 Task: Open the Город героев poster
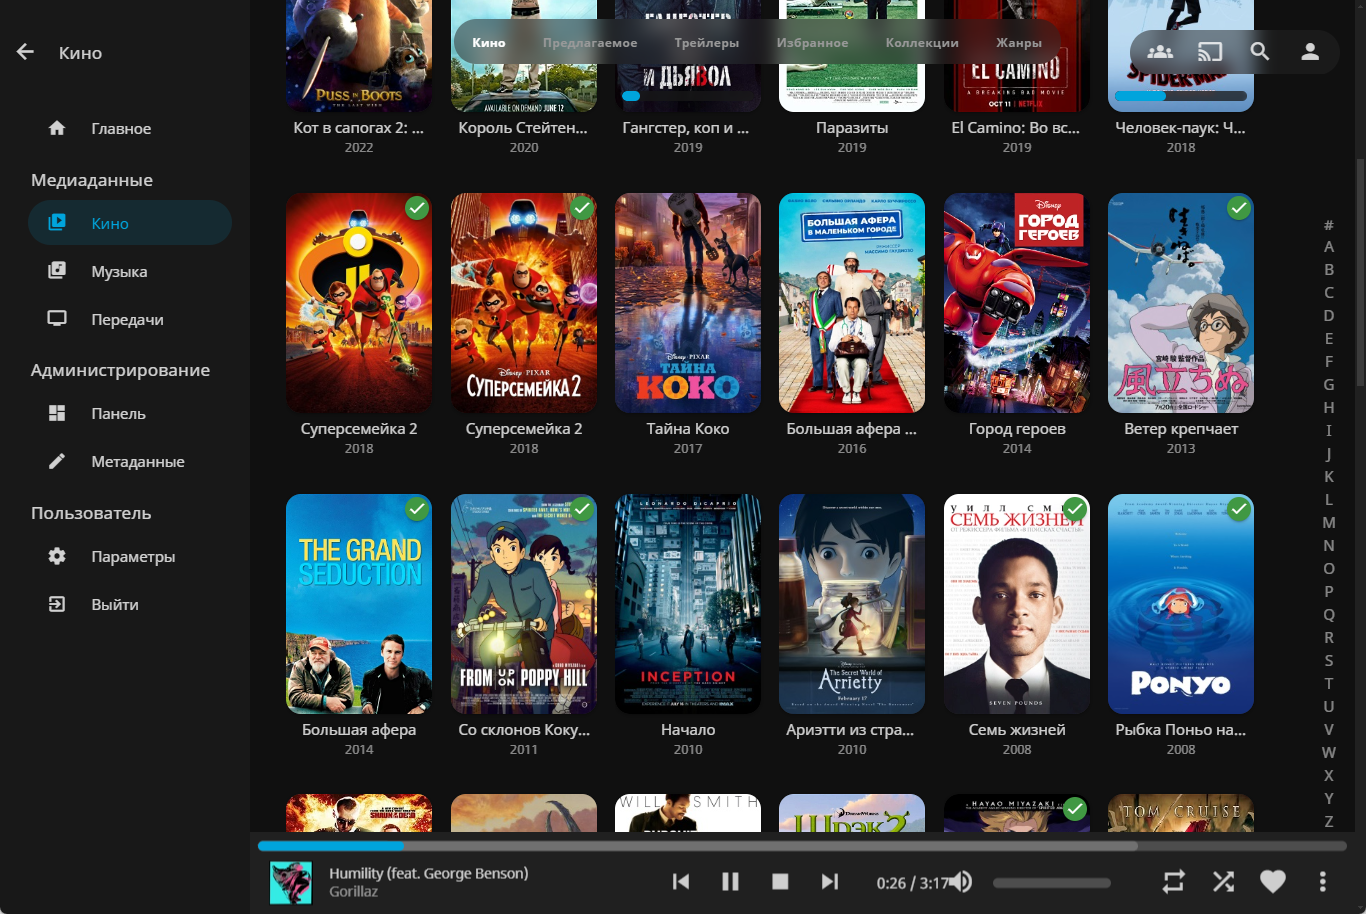(1017, 303)
